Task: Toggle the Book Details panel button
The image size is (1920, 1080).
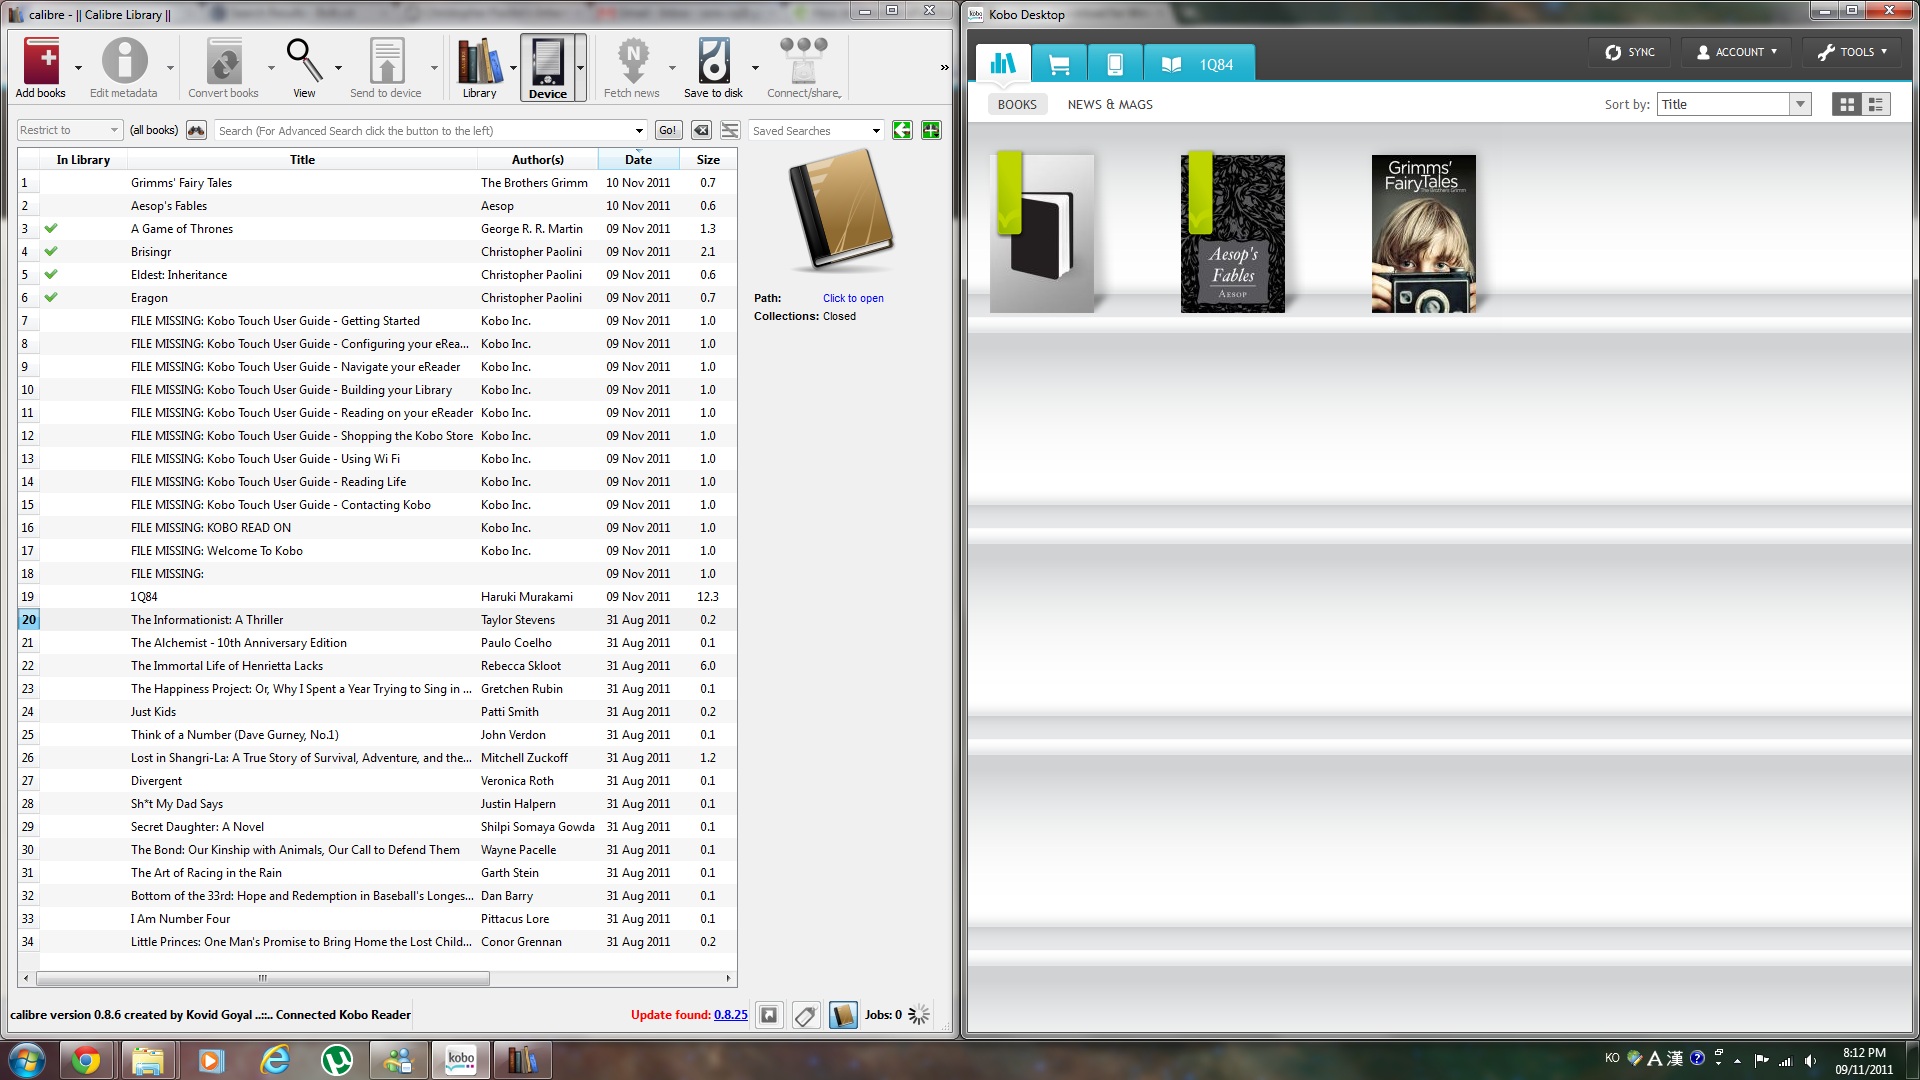Action: click(843, 1015)
